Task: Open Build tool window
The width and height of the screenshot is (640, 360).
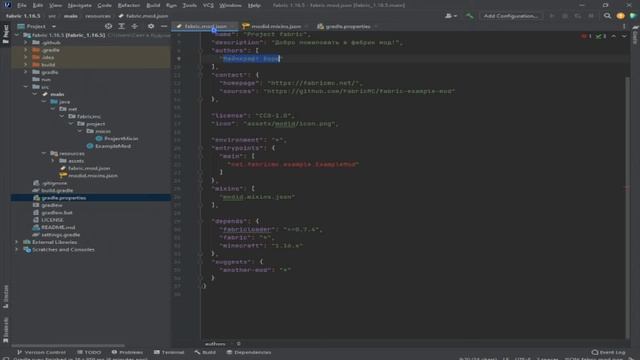Action: pyautogui.click(x=205, y=352)
